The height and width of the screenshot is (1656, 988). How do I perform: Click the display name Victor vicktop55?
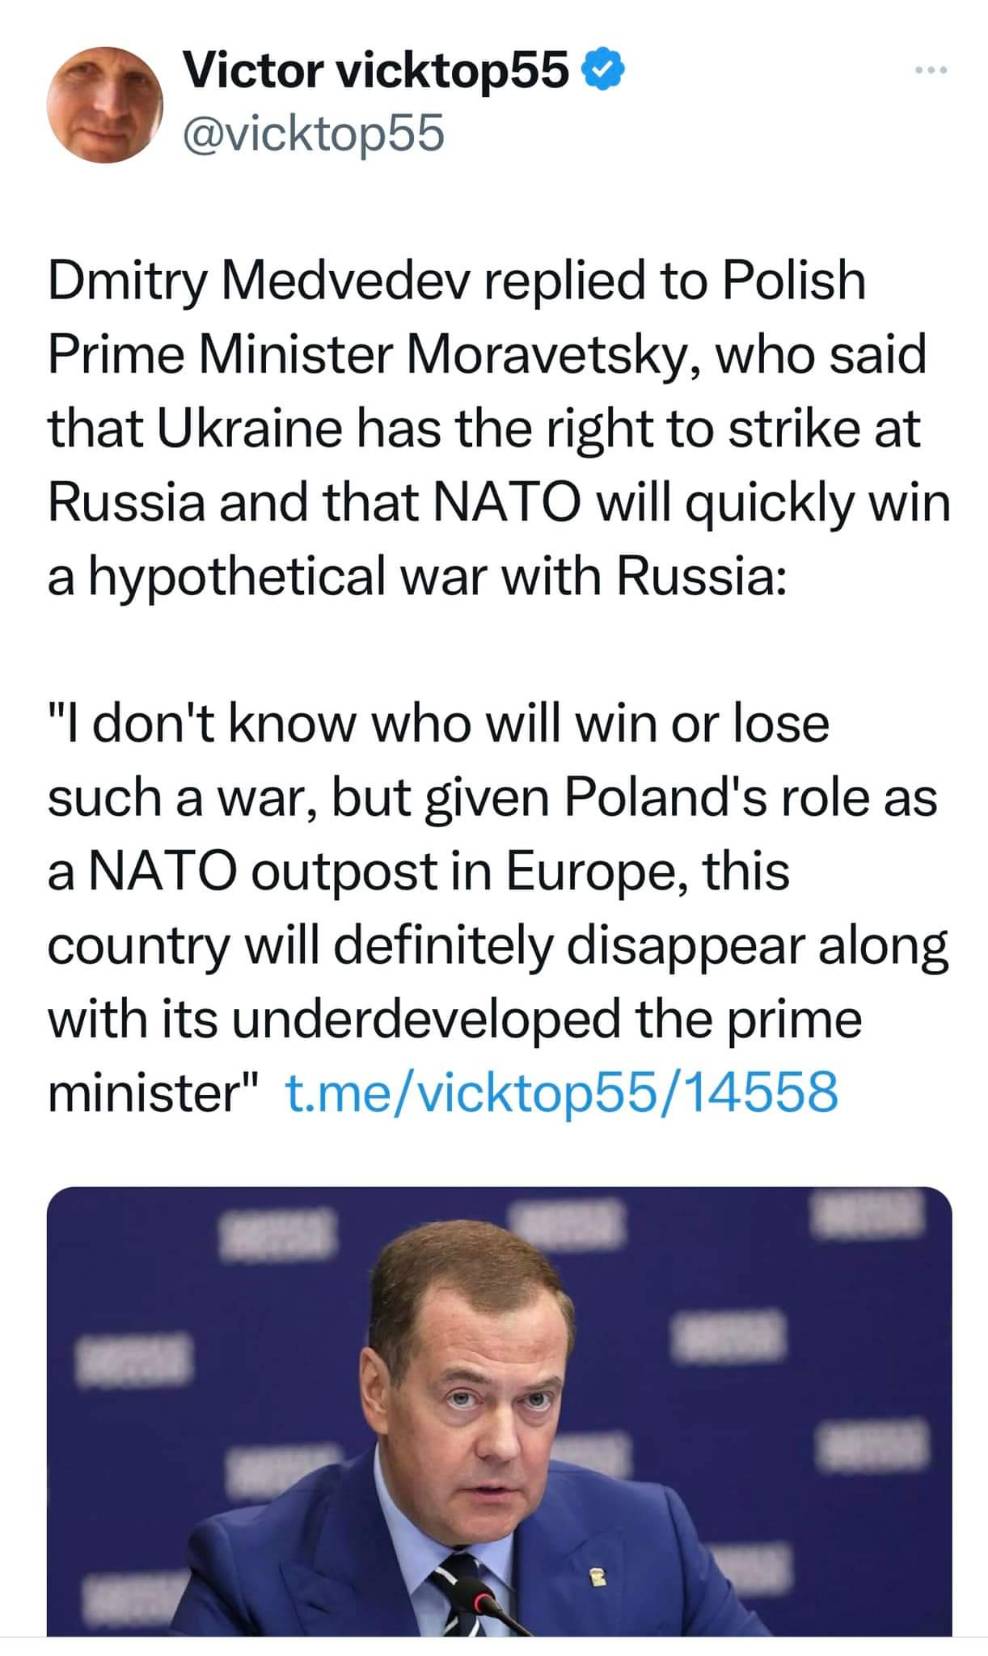click(x=375, y=70)
